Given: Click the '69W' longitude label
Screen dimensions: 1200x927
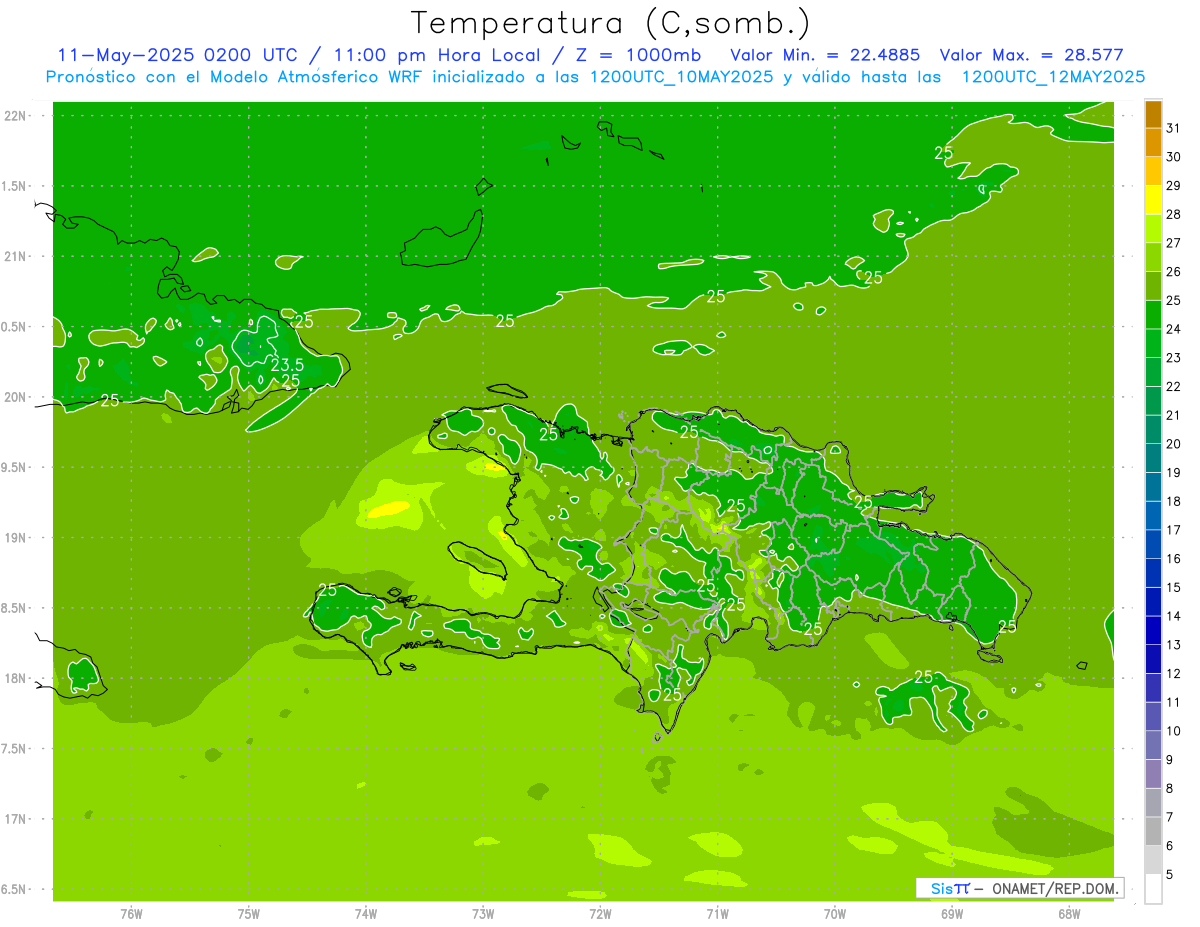Looking at the screenshot, I should [x=952, y=914].
